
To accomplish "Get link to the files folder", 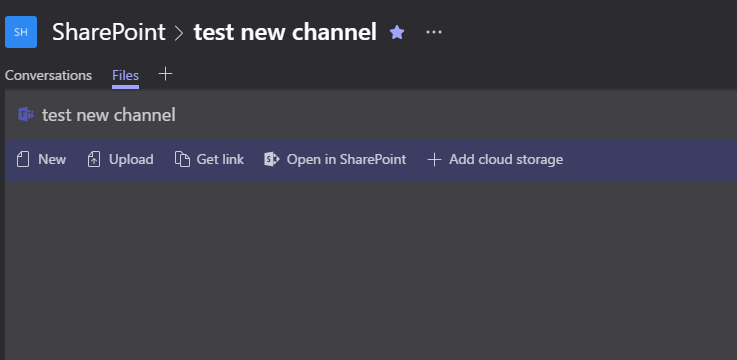I will 209,160.
